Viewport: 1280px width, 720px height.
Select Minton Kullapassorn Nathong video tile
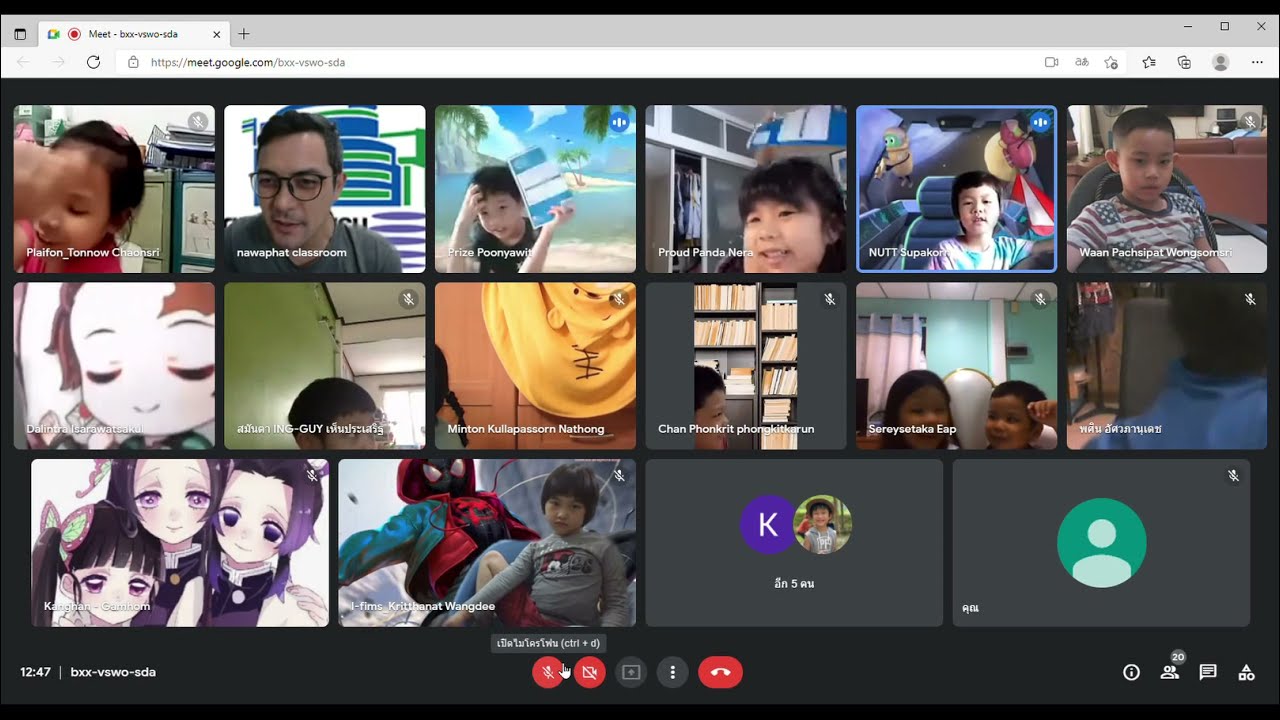coord(535,366)
